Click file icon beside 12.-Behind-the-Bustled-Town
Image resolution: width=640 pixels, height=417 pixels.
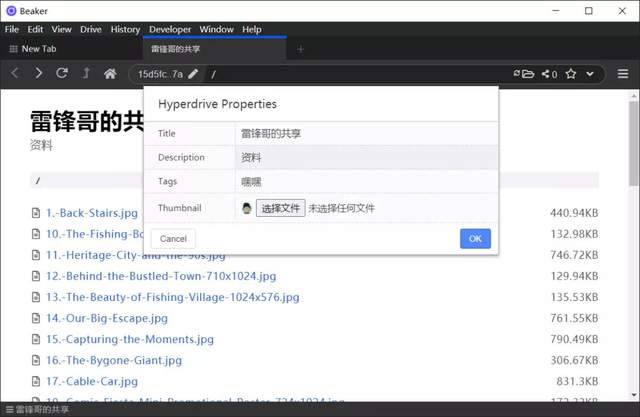point(36,276)
